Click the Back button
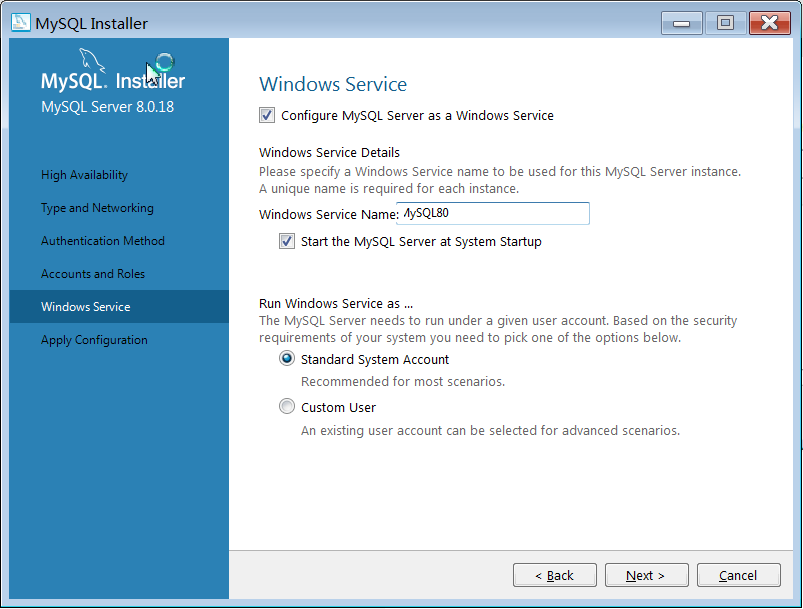This screenshot has height=609, width=803. [x=555, y=575]
